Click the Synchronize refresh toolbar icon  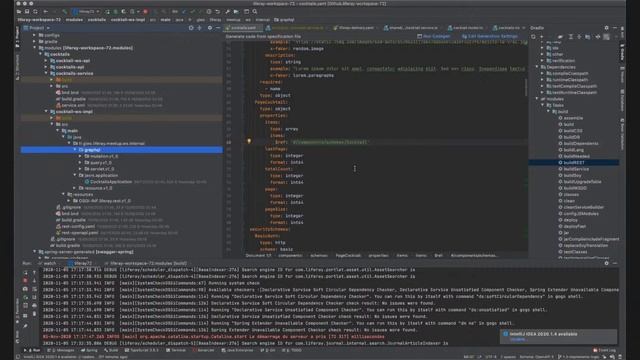click(x=35, y=11)
